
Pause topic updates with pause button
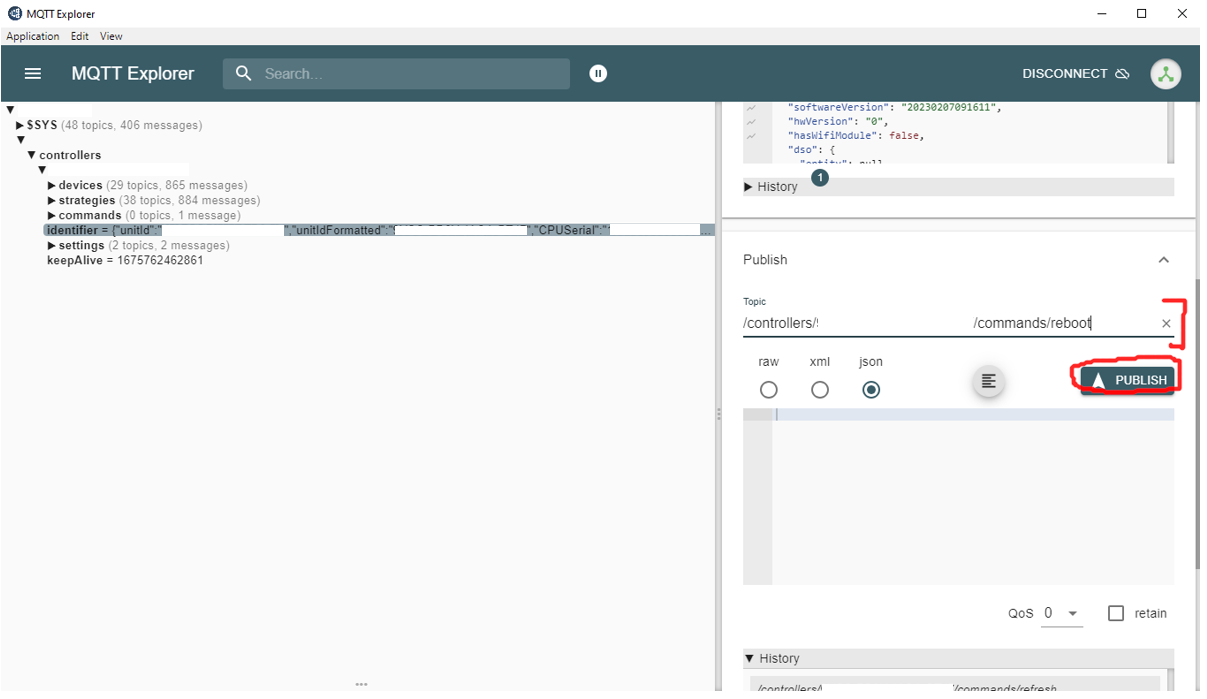point(598,73)
